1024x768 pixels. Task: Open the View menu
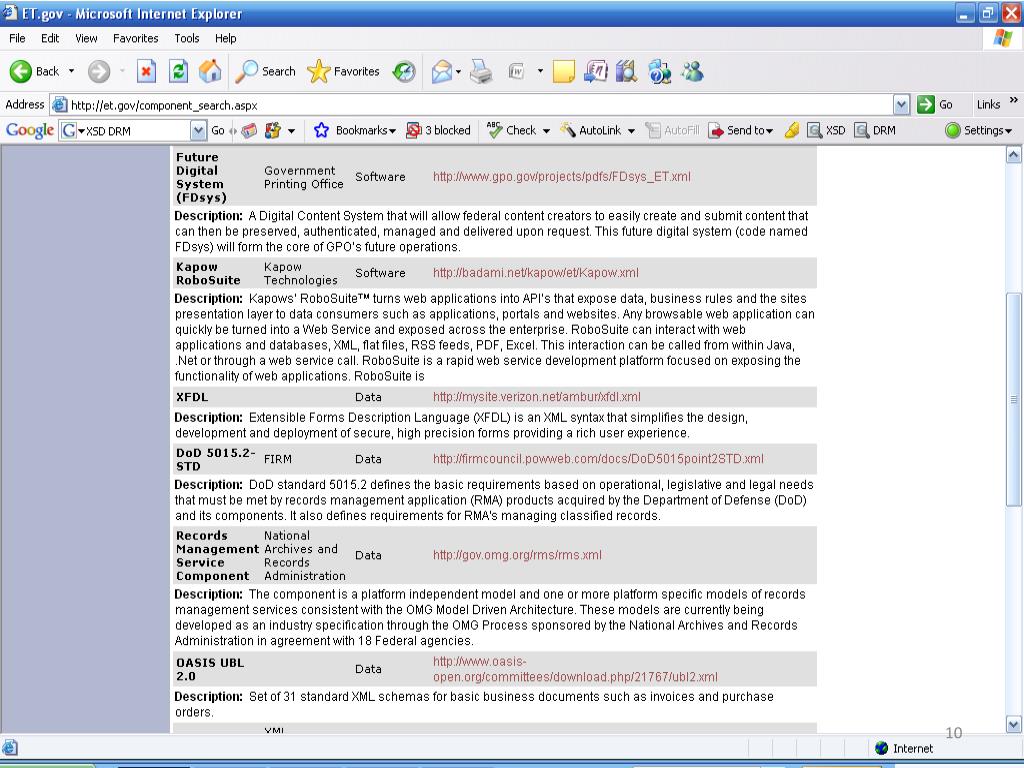coord(86,39)
